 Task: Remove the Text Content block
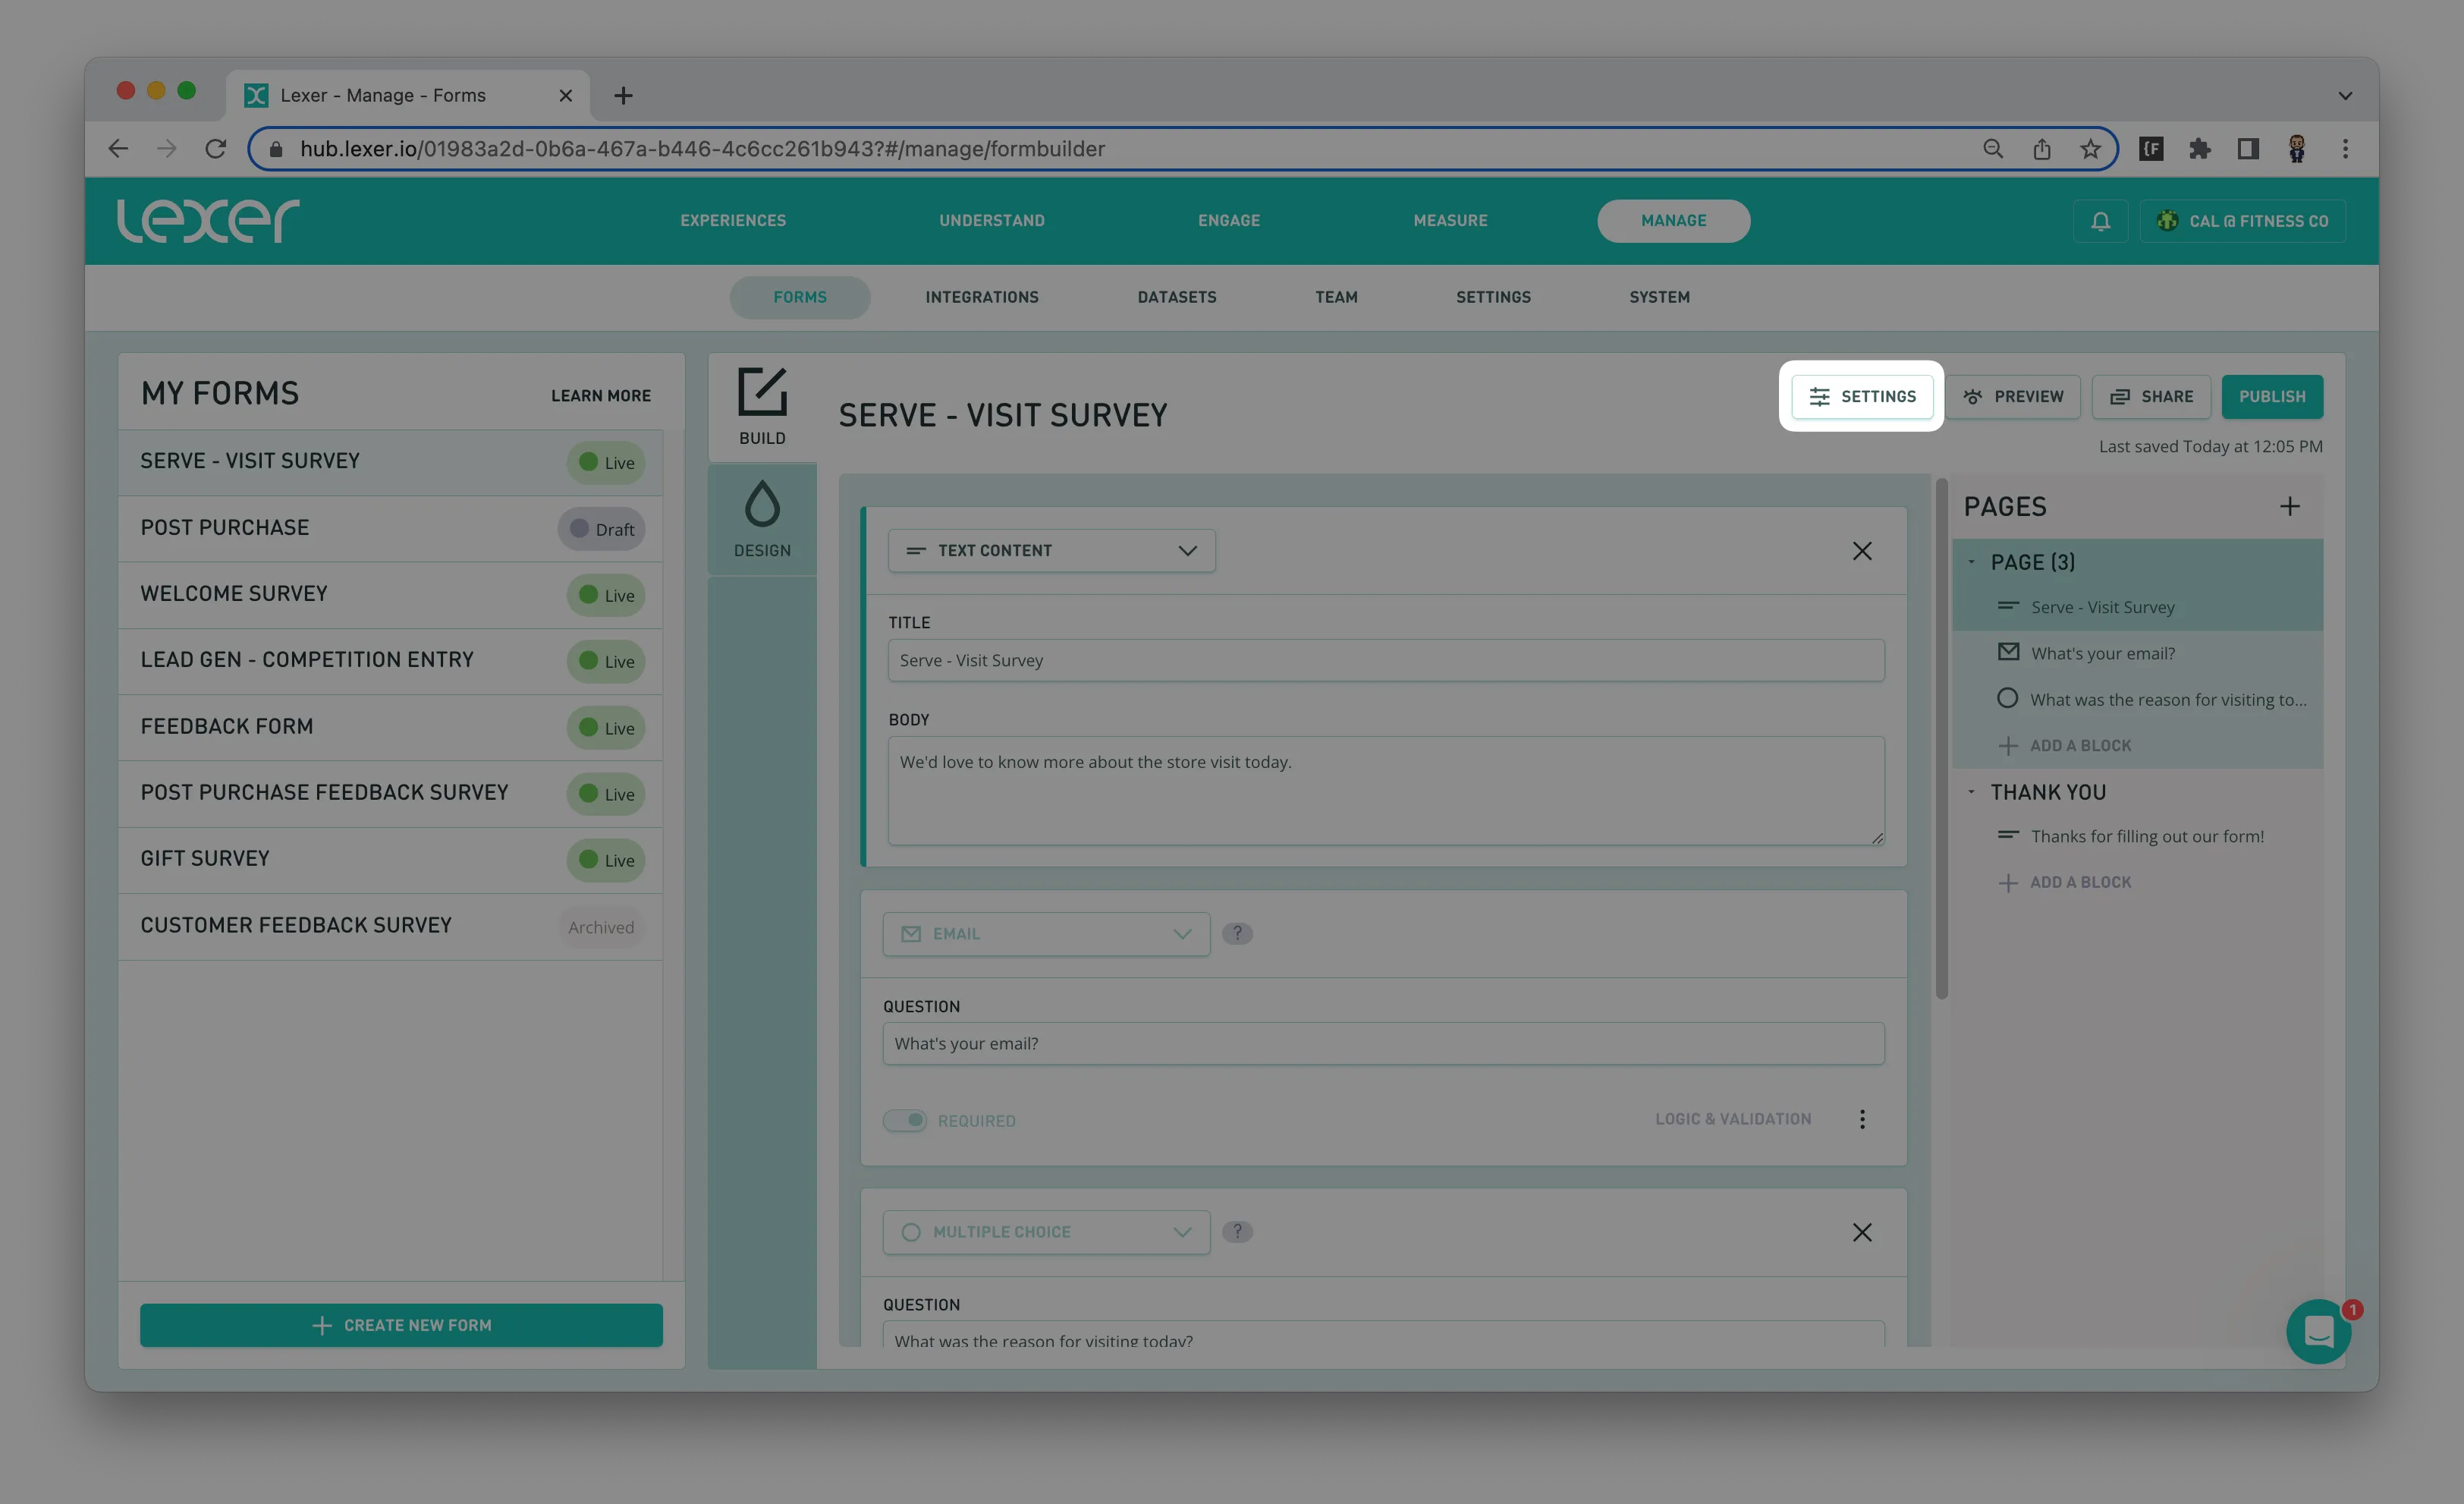(1861, 551)
